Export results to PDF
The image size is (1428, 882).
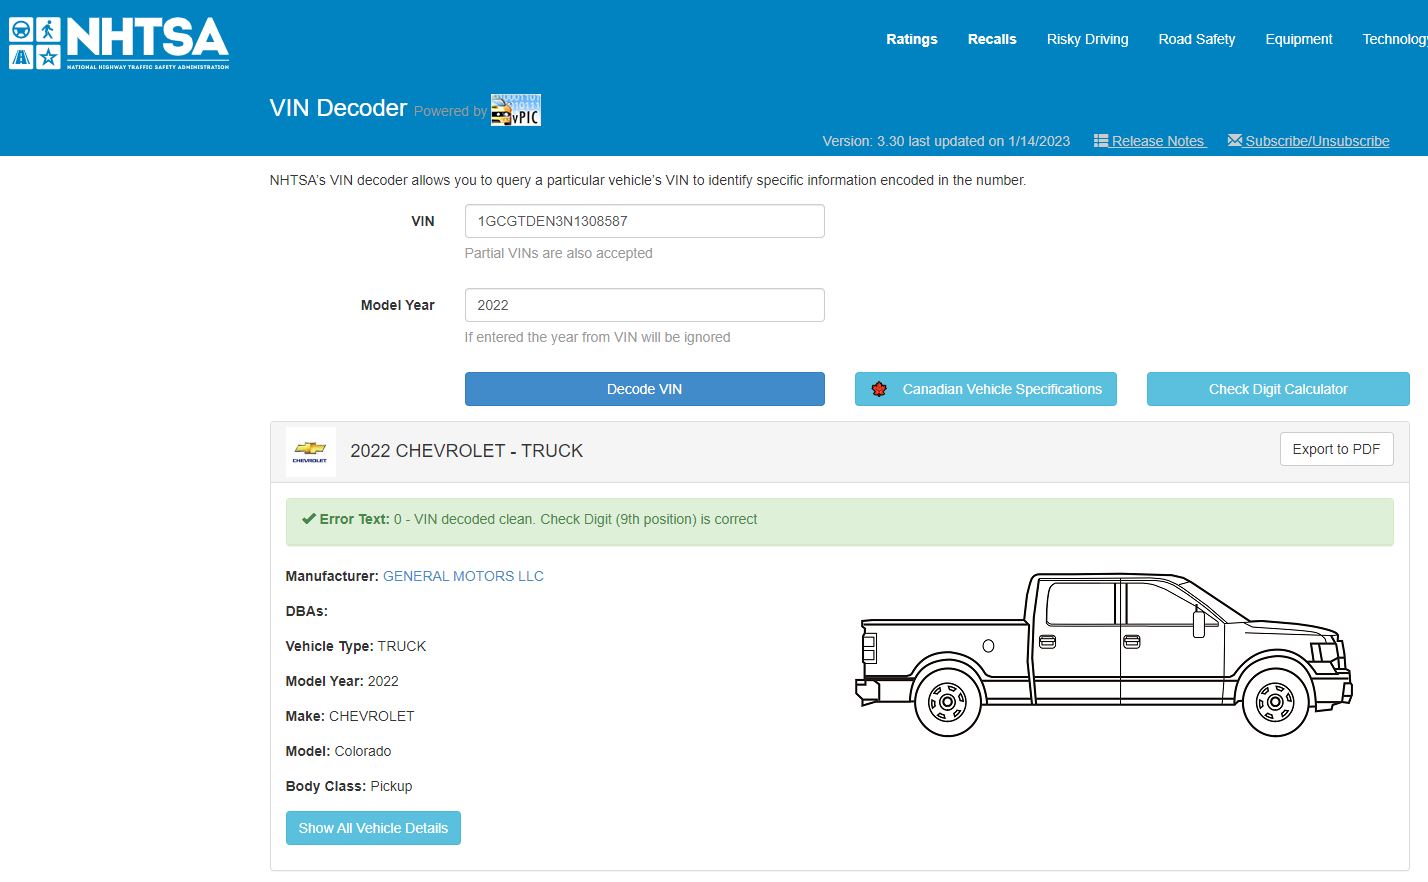[x=1336, y=449]
